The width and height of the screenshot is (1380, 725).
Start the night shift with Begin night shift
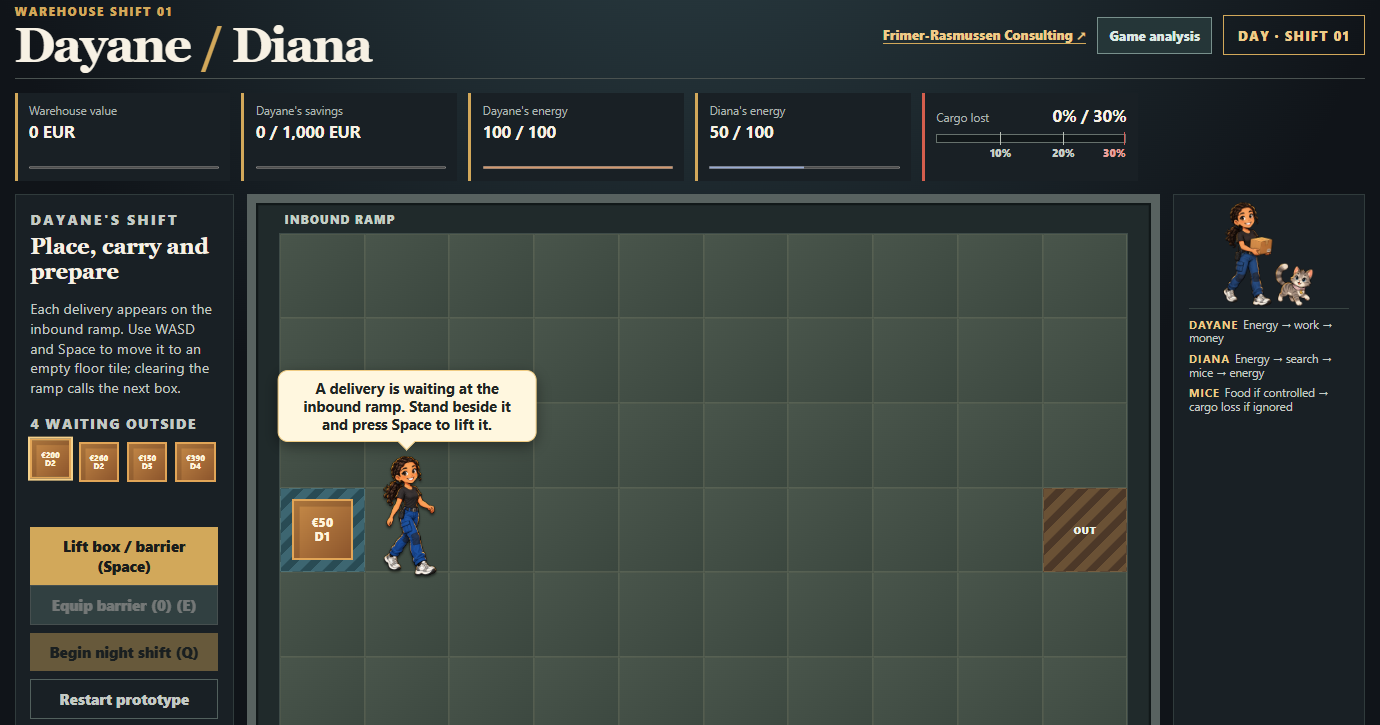124,652
